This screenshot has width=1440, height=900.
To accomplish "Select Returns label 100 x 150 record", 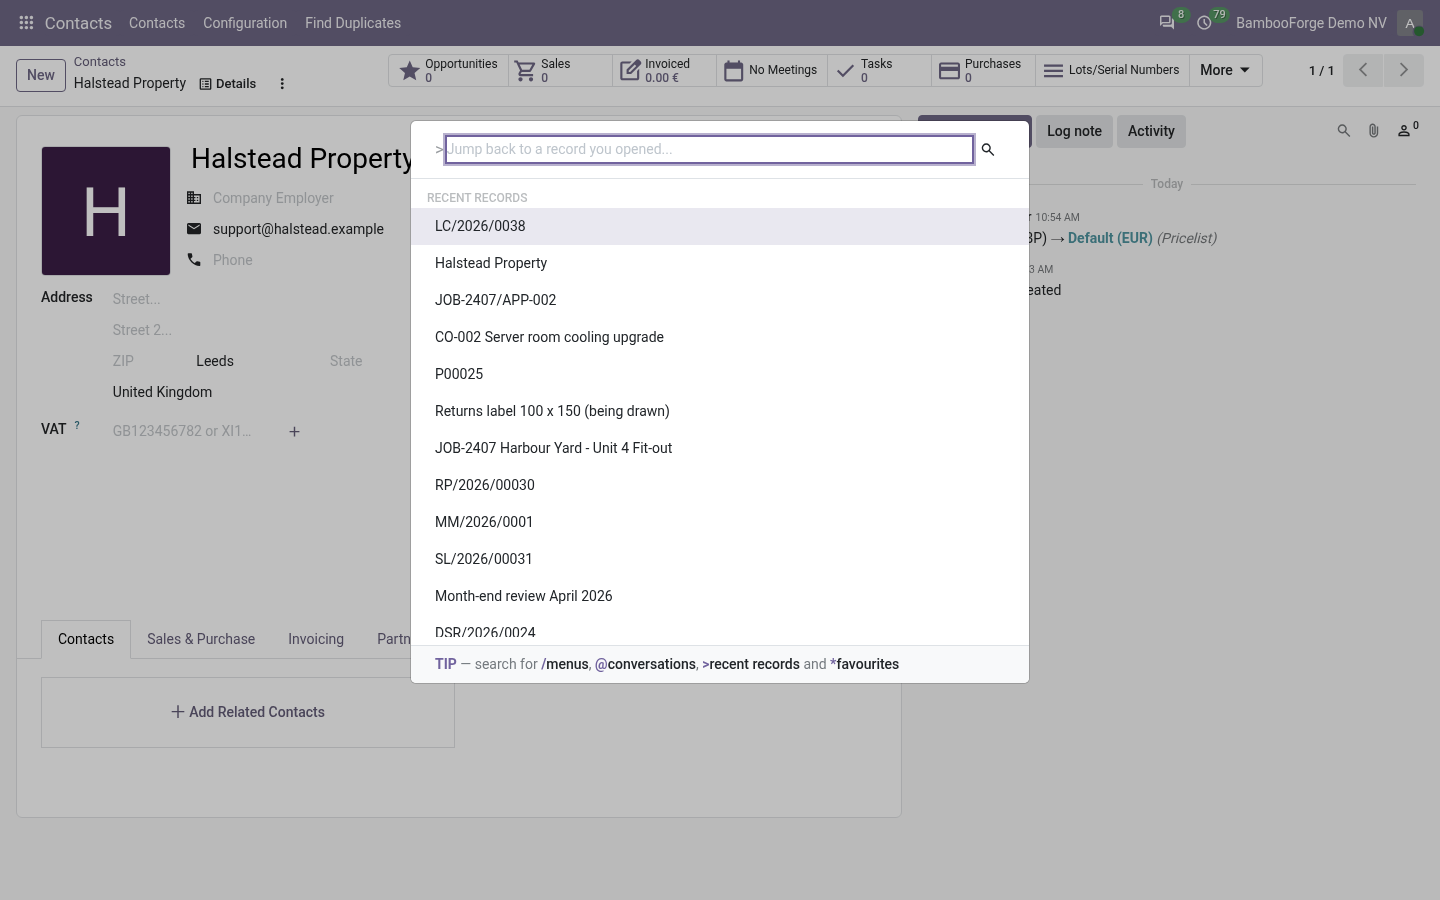I will (720, 411).
